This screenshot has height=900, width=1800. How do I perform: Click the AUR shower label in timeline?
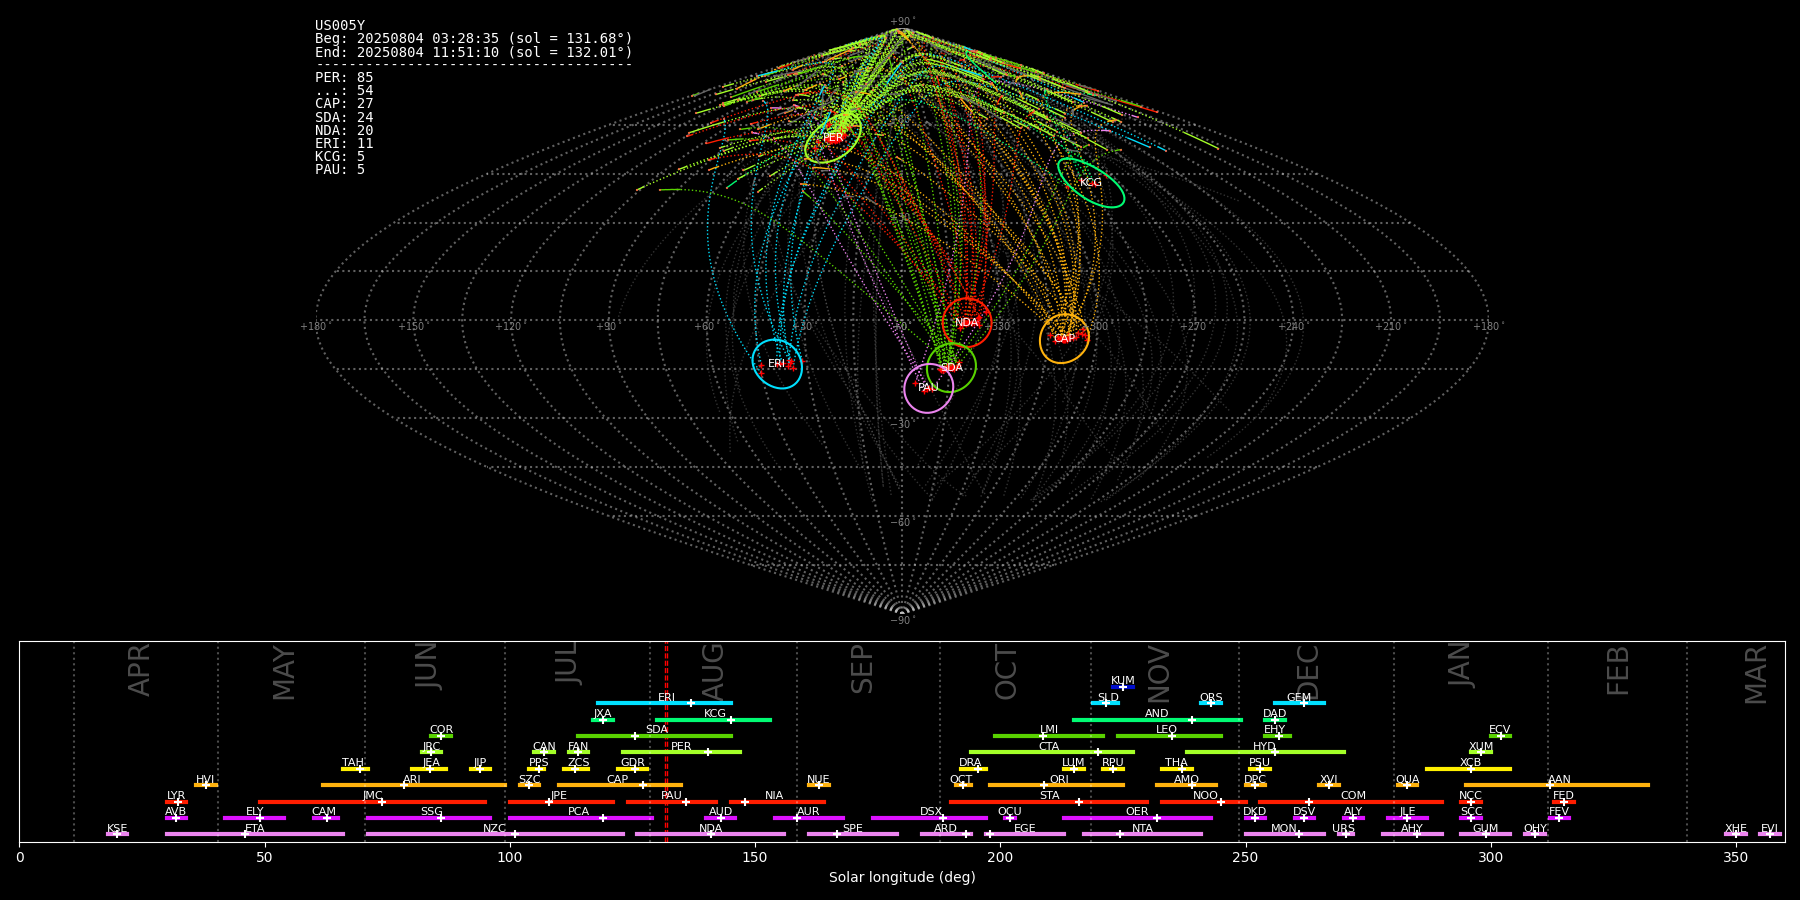tap(808, 811)
